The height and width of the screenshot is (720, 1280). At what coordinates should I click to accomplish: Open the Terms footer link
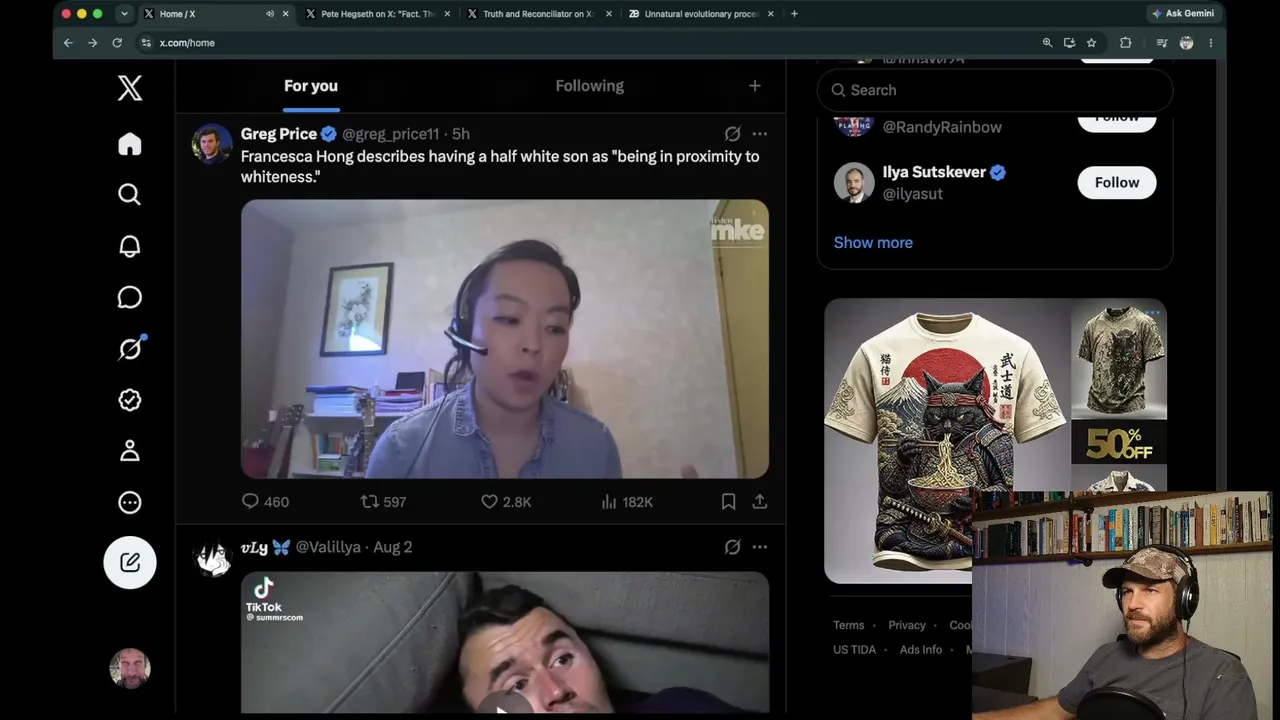848,625
